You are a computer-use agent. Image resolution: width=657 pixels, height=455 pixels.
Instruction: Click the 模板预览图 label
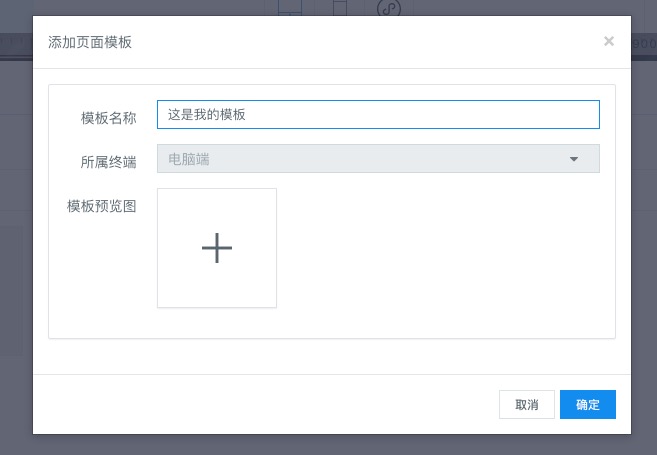point(101,206)
